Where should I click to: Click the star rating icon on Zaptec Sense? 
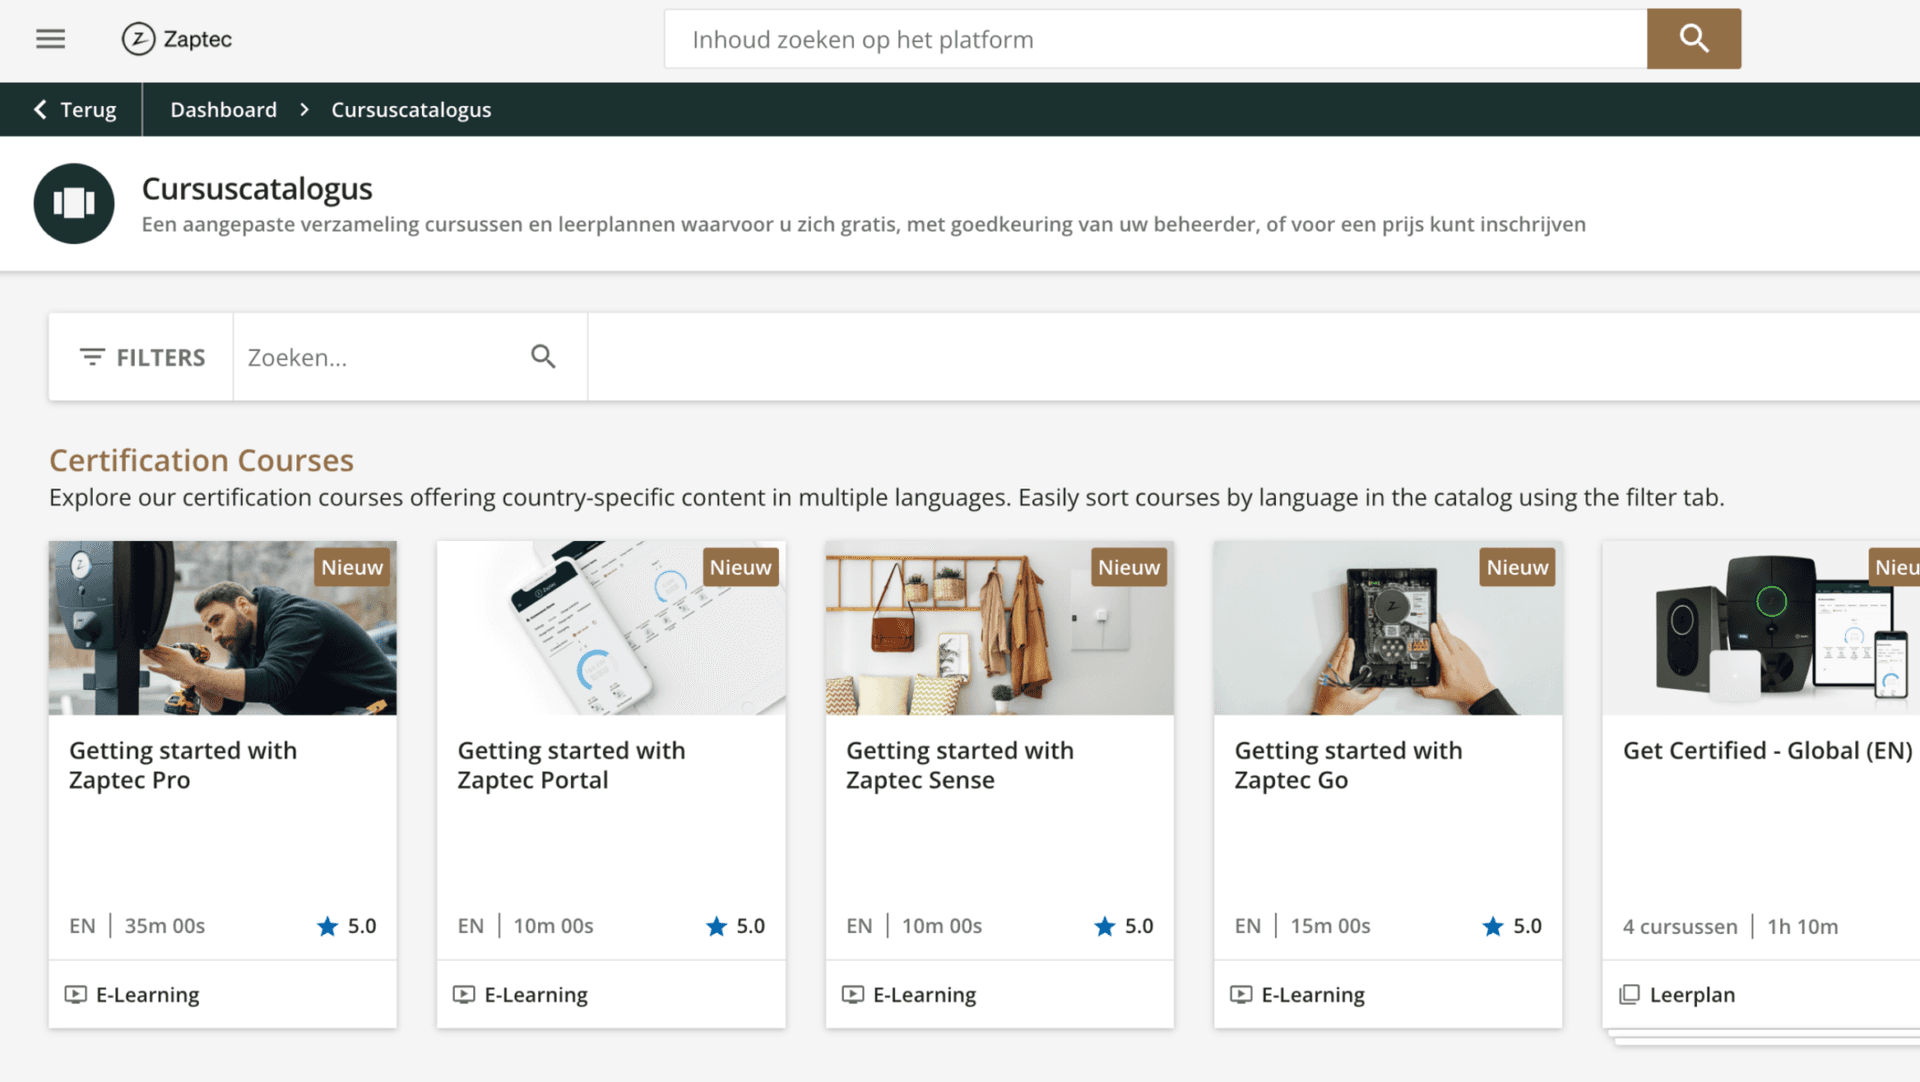click(x=1104, y=926)
